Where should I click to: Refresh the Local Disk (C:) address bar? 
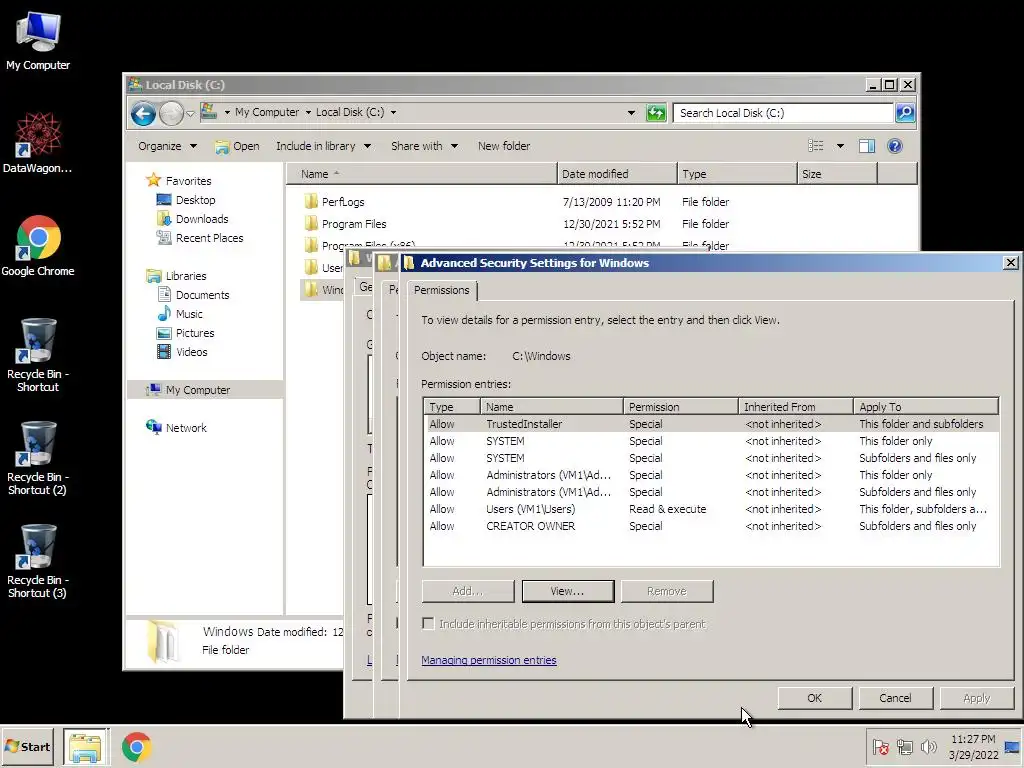click(656, 113)
